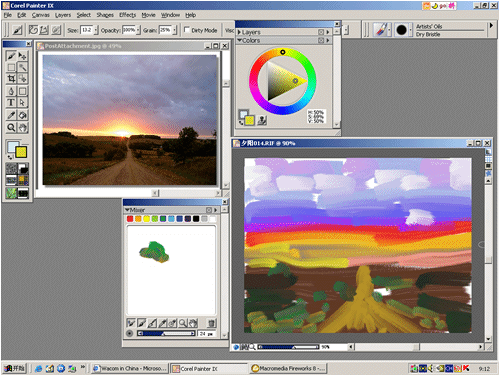Click the brush Size input field

tap(87, 30)
